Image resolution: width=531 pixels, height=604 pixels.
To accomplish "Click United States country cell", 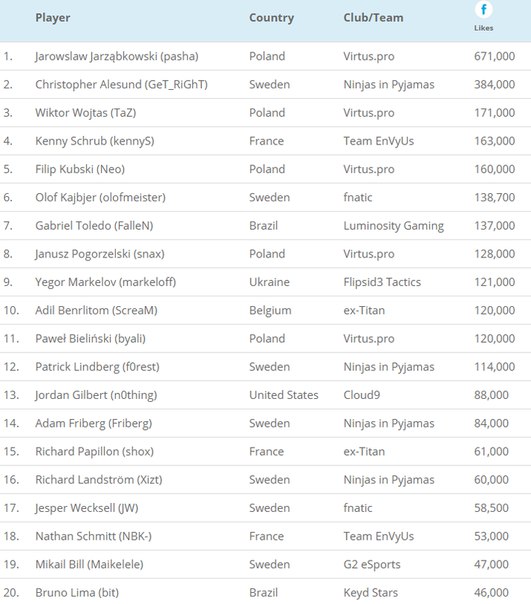I will tap(284, 395).
